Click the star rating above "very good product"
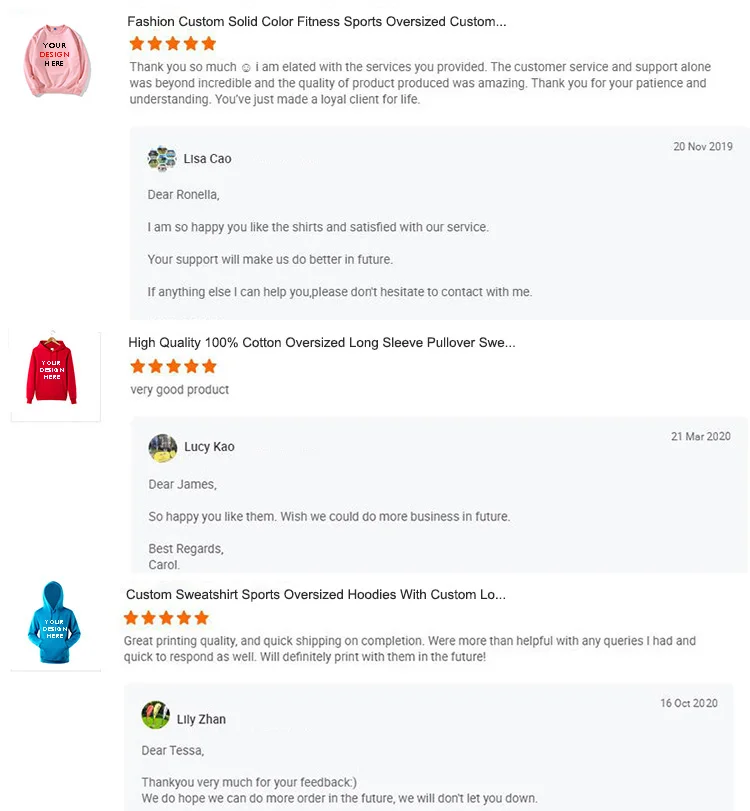This screenshot has width=750, height=811. point(173,366)
